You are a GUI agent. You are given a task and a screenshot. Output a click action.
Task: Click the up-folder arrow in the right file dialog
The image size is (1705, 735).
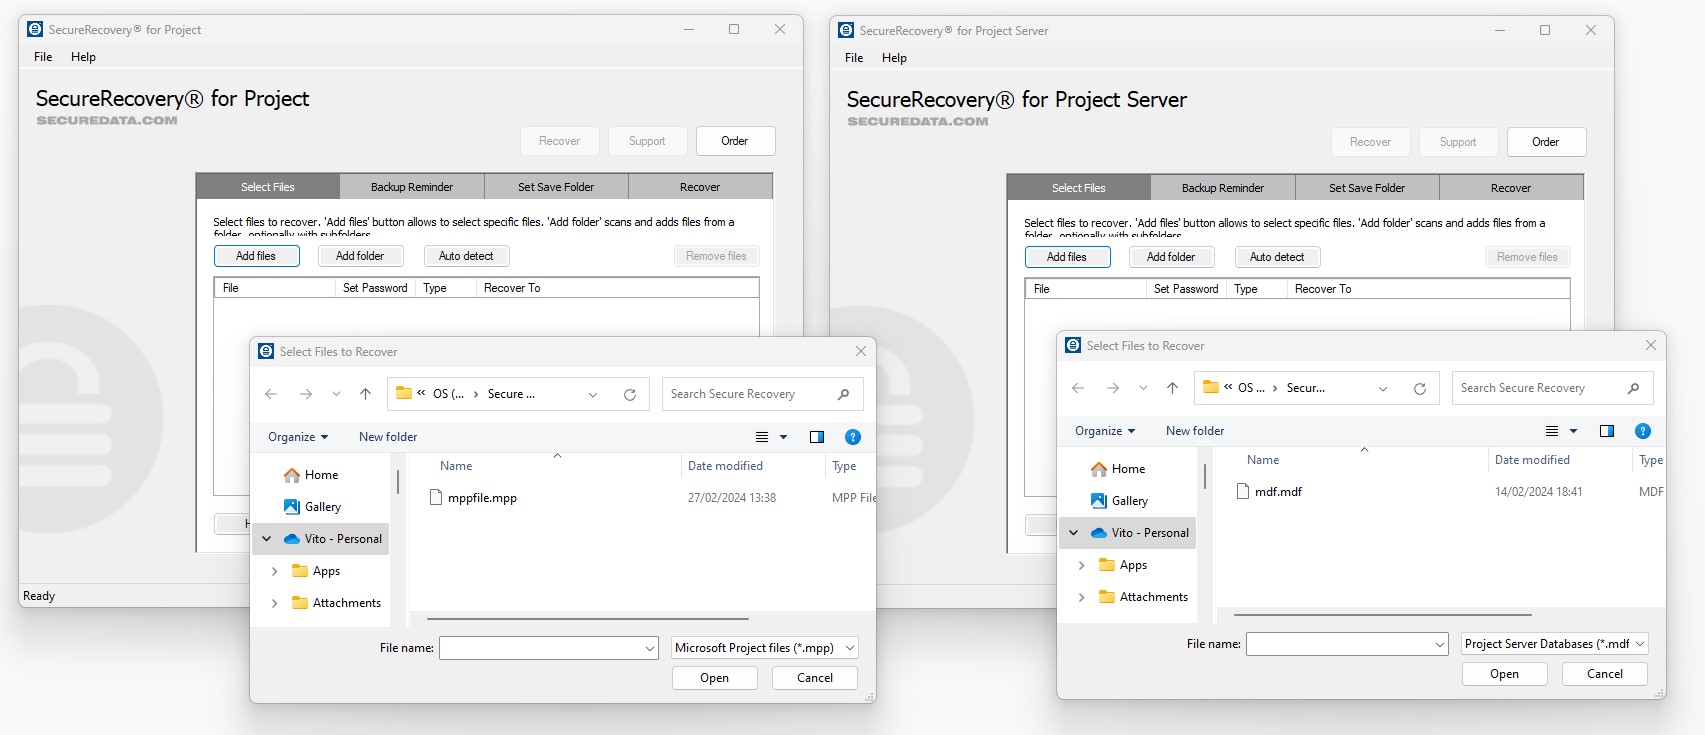coord(1172,388)
